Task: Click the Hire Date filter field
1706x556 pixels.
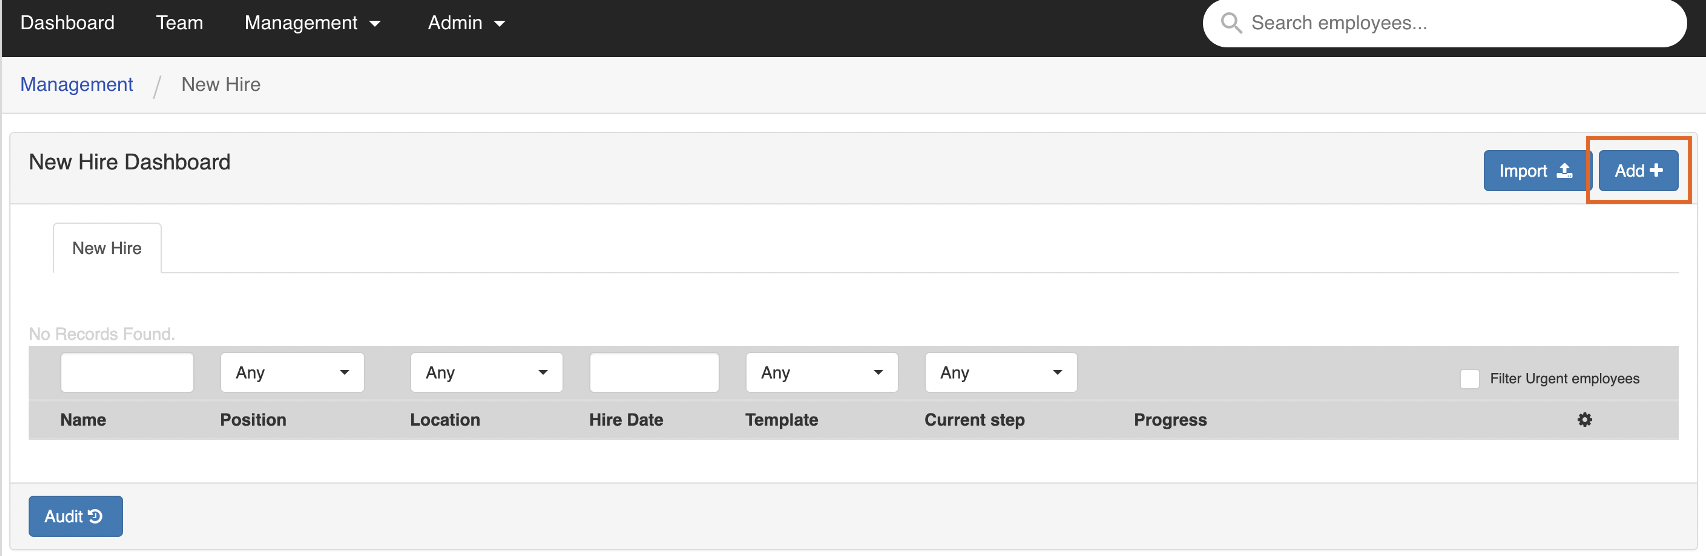Action: point(654,373)
